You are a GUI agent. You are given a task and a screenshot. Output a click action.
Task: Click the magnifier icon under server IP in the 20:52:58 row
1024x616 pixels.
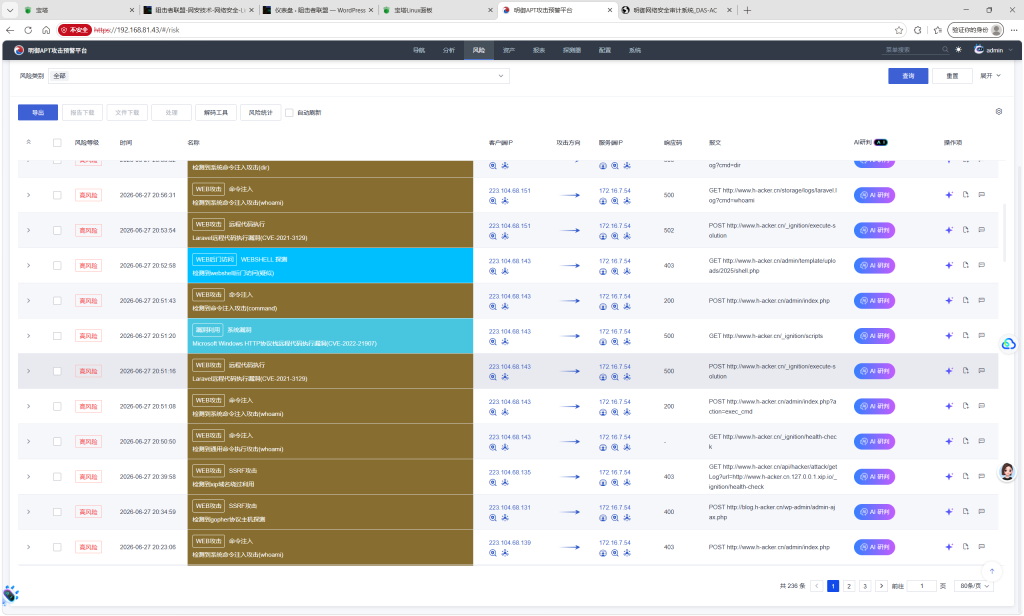(x=615, y=271)
